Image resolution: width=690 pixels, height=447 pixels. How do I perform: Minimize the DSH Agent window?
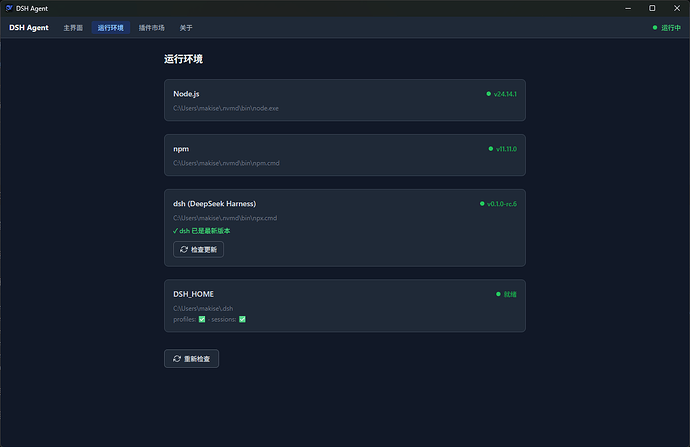coord(628,8)
